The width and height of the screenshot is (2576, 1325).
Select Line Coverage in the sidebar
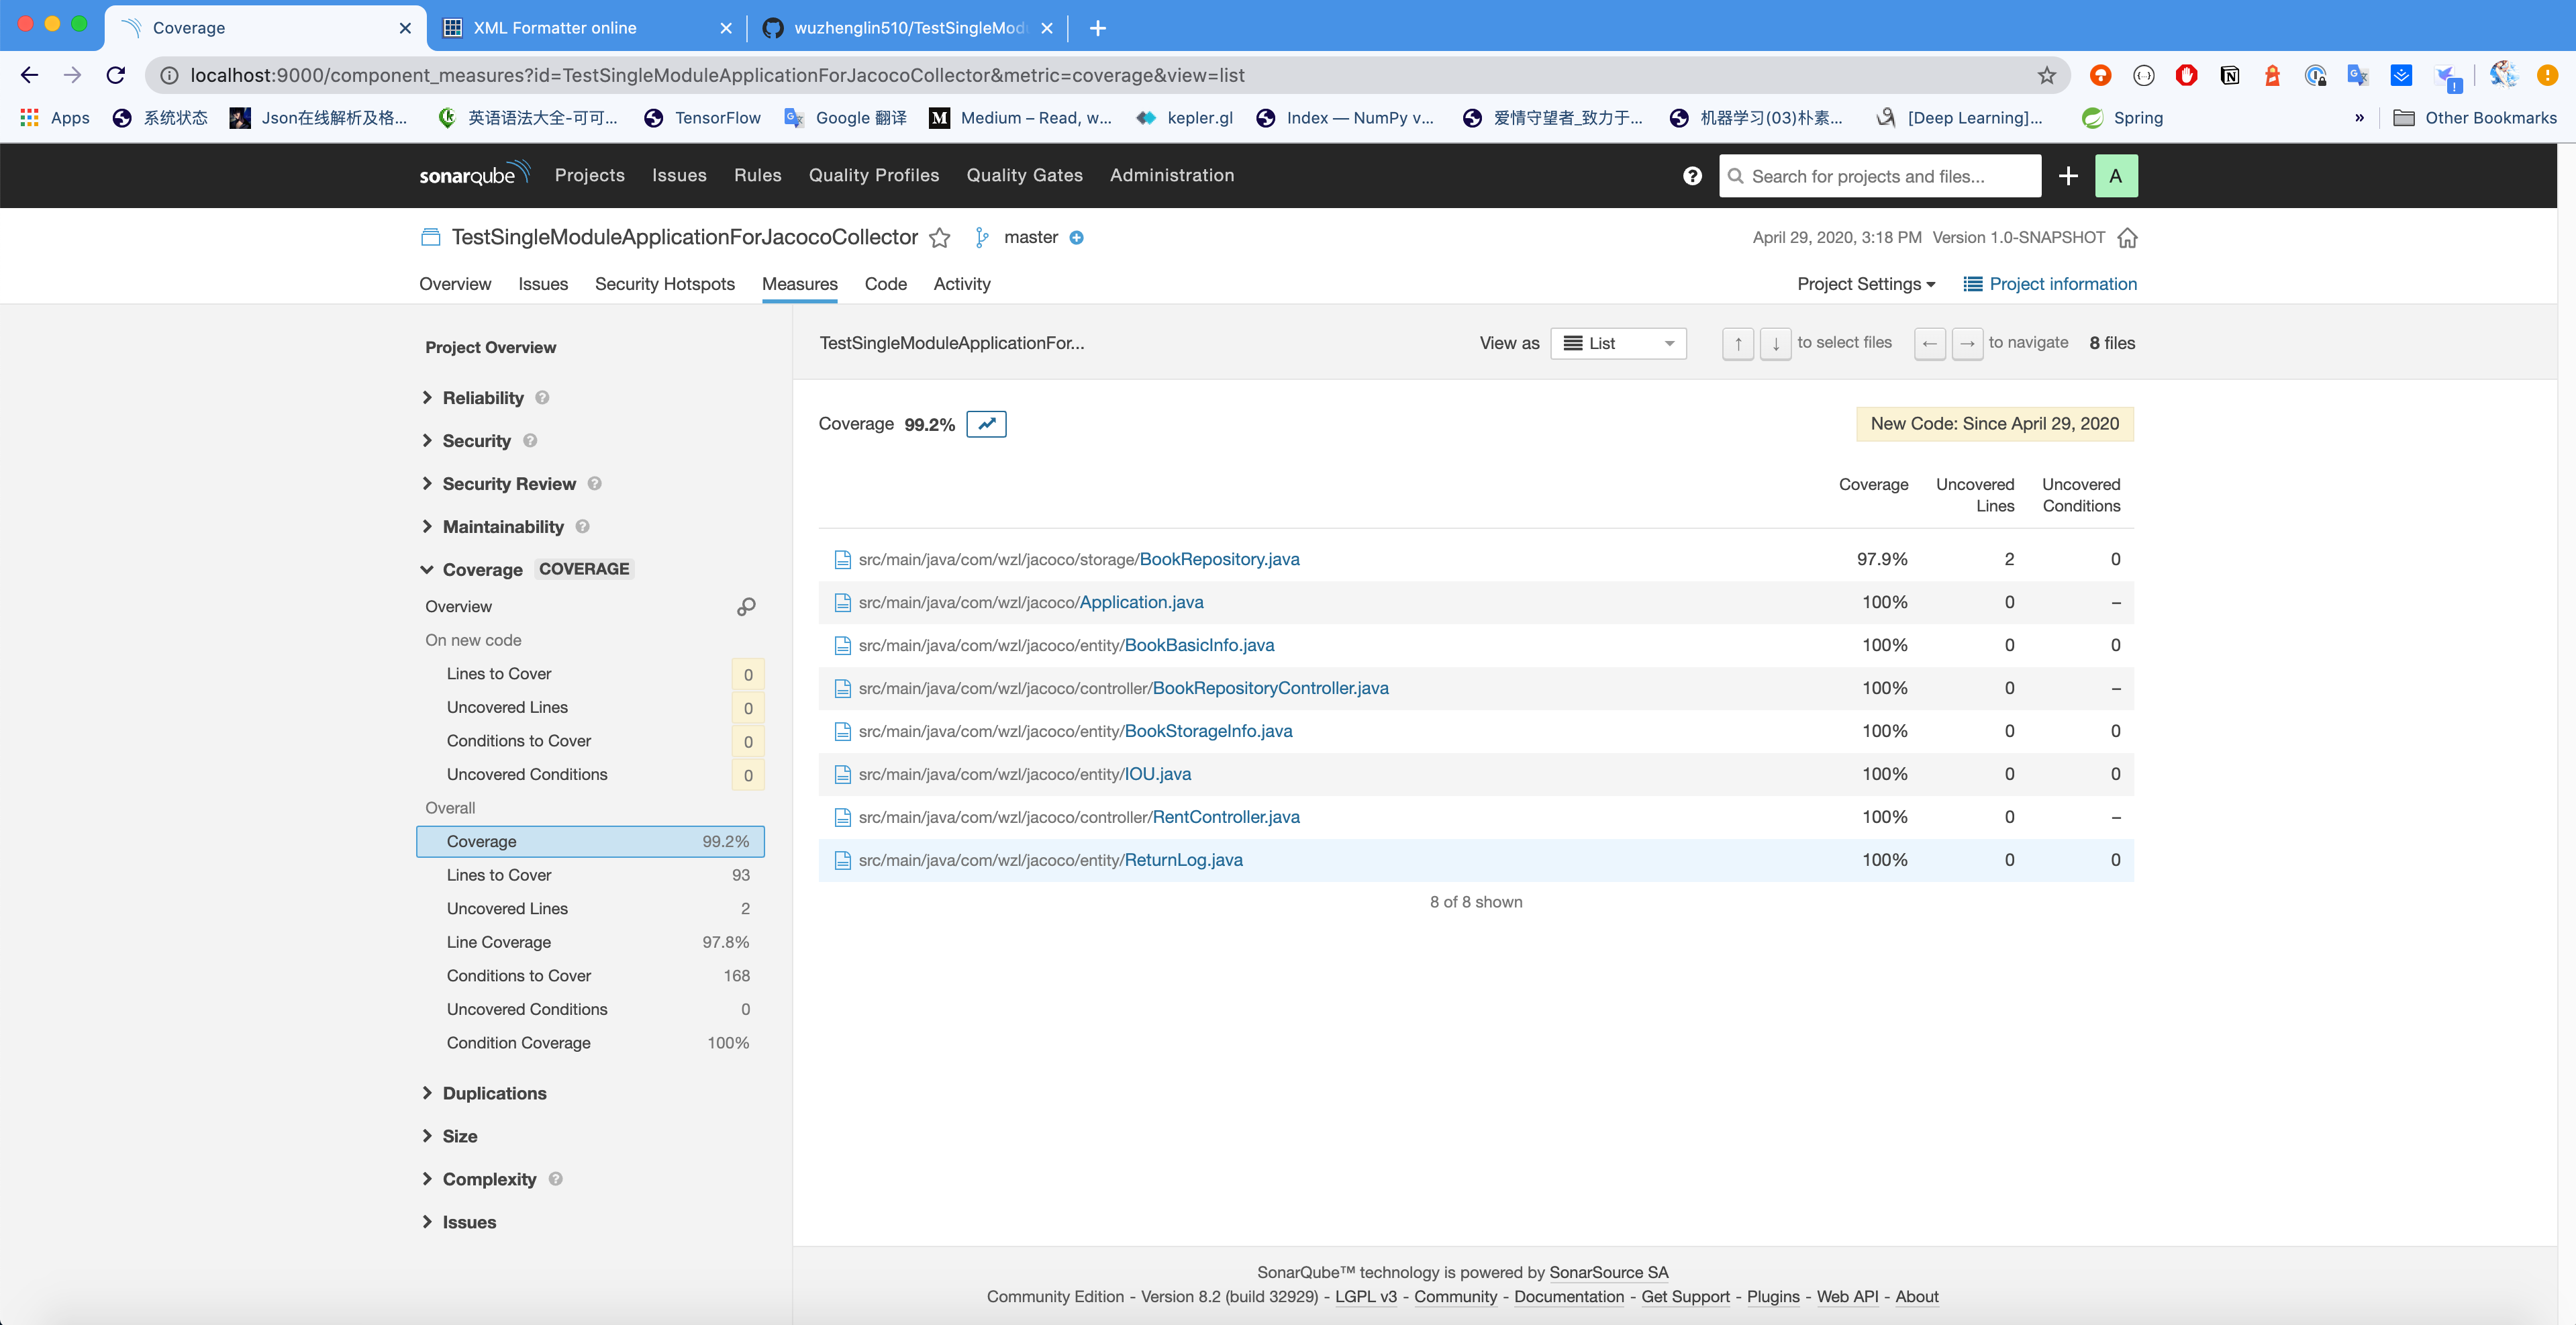(498, 942)
